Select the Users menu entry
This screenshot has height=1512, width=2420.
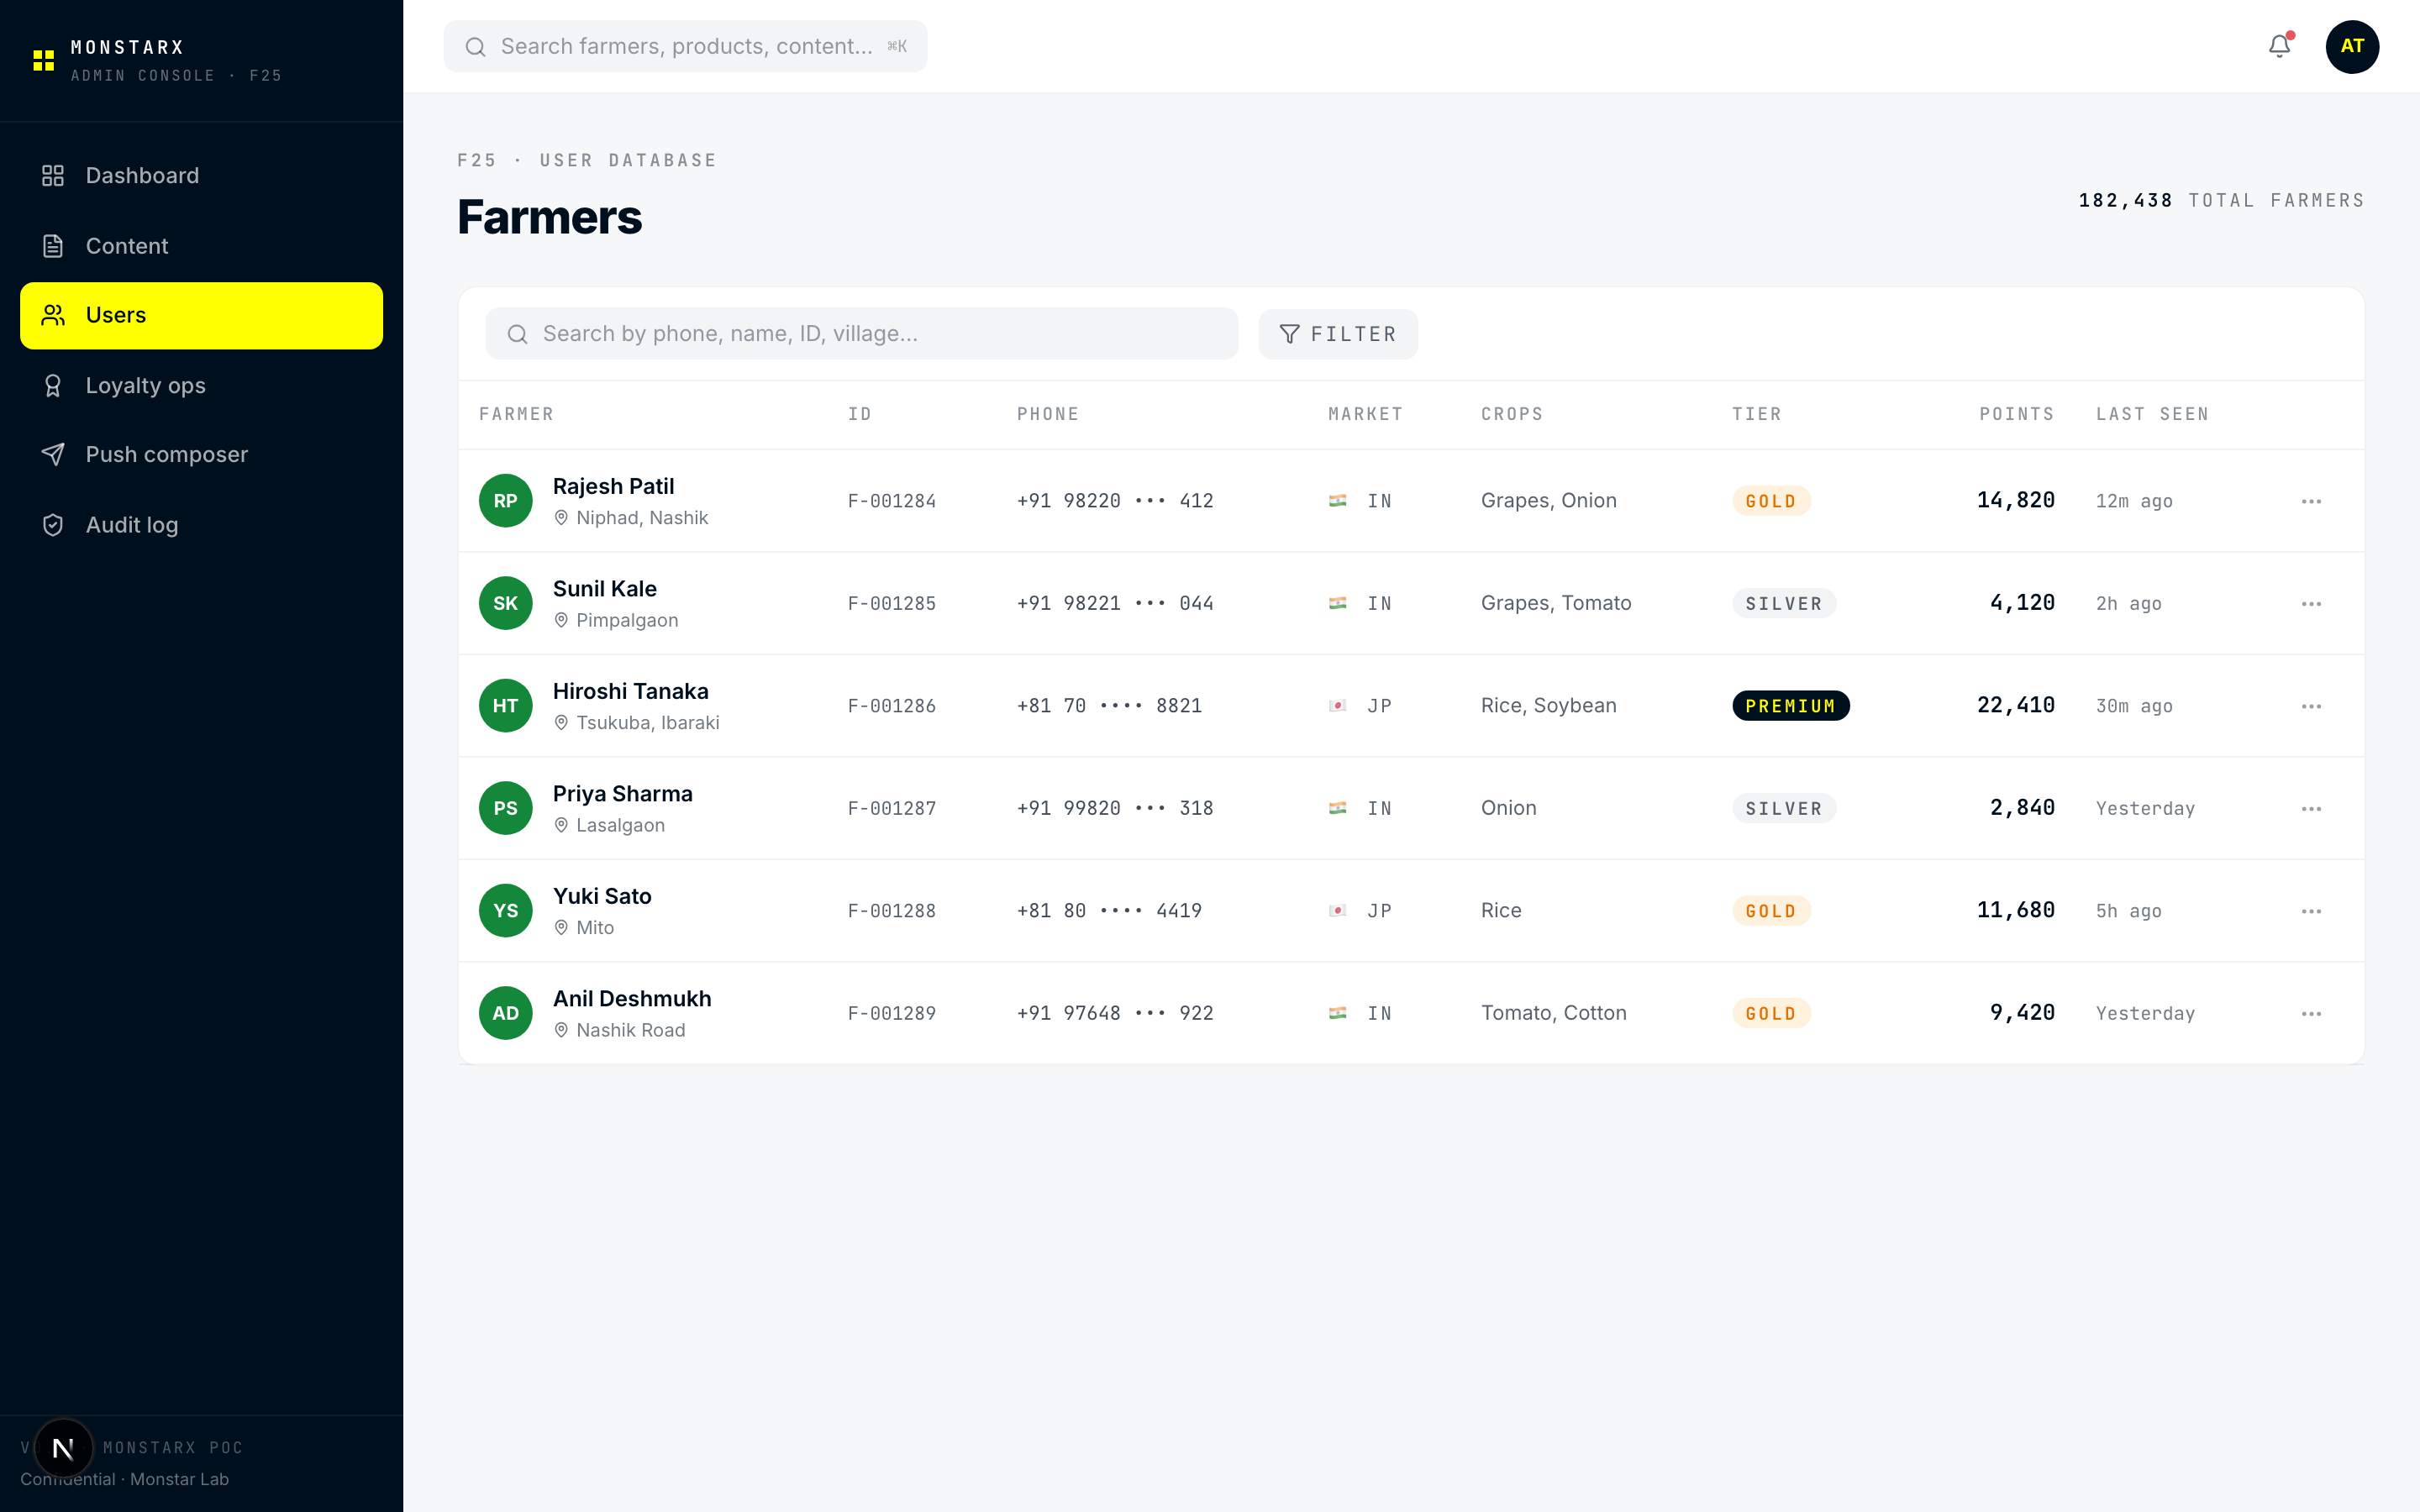click(x=116, y=315)
